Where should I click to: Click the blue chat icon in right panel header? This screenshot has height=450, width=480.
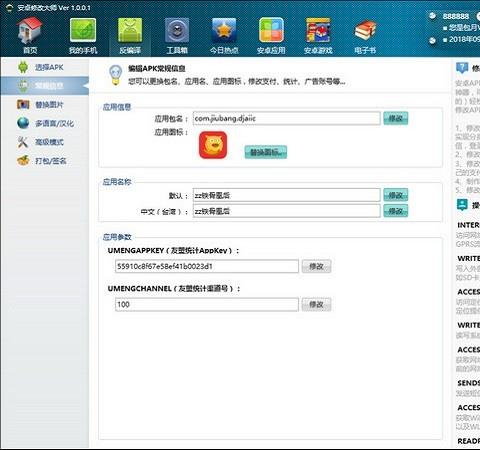462,68
